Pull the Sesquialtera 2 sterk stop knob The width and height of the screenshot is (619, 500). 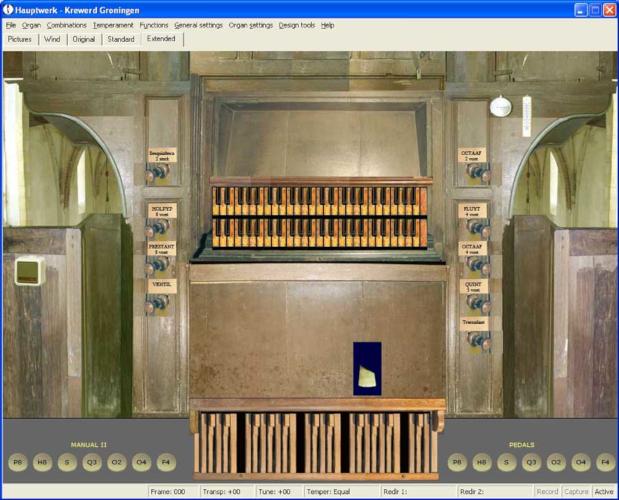pos(157,173)
